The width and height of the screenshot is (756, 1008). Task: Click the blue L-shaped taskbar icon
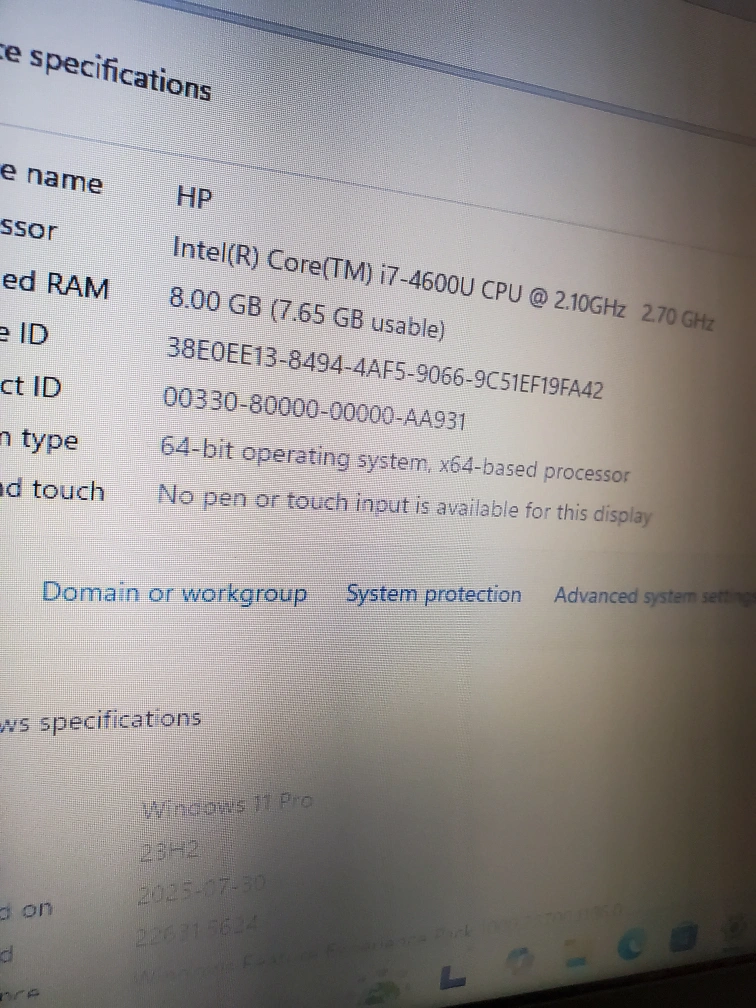(x=453, y=978)
